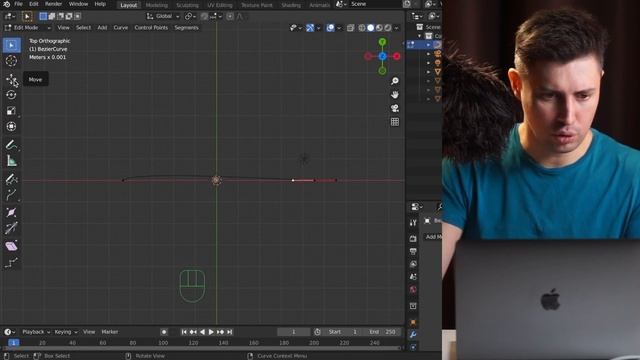Open the Keying dropdown
This screenshot has height=360, width=640.
pyautogui.click(x=66, y=332)
